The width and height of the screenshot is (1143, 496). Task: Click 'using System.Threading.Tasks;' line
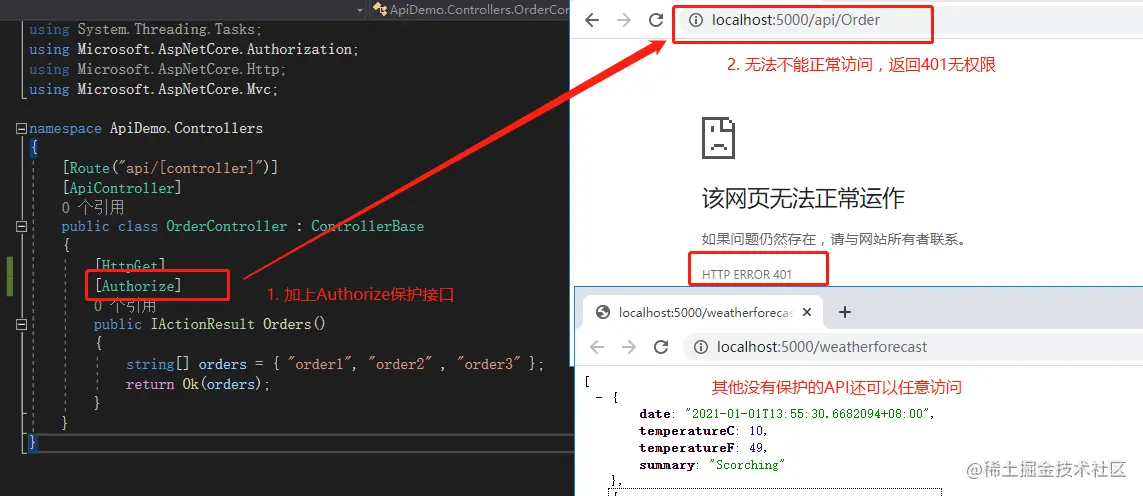145,30
